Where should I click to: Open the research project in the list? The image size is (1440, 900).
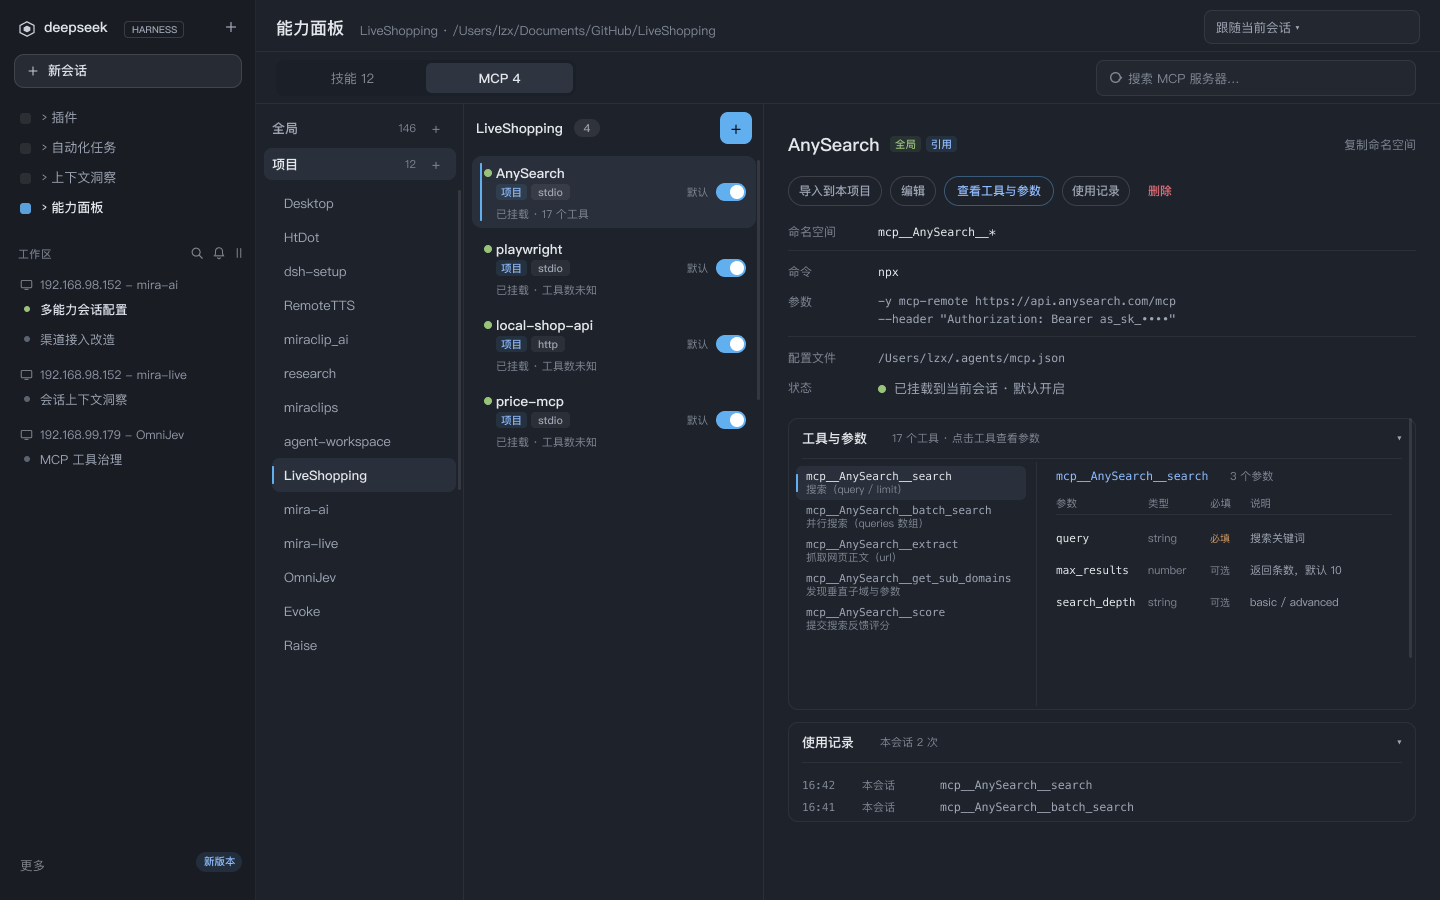pyautogui.click(x=364, y=374)
